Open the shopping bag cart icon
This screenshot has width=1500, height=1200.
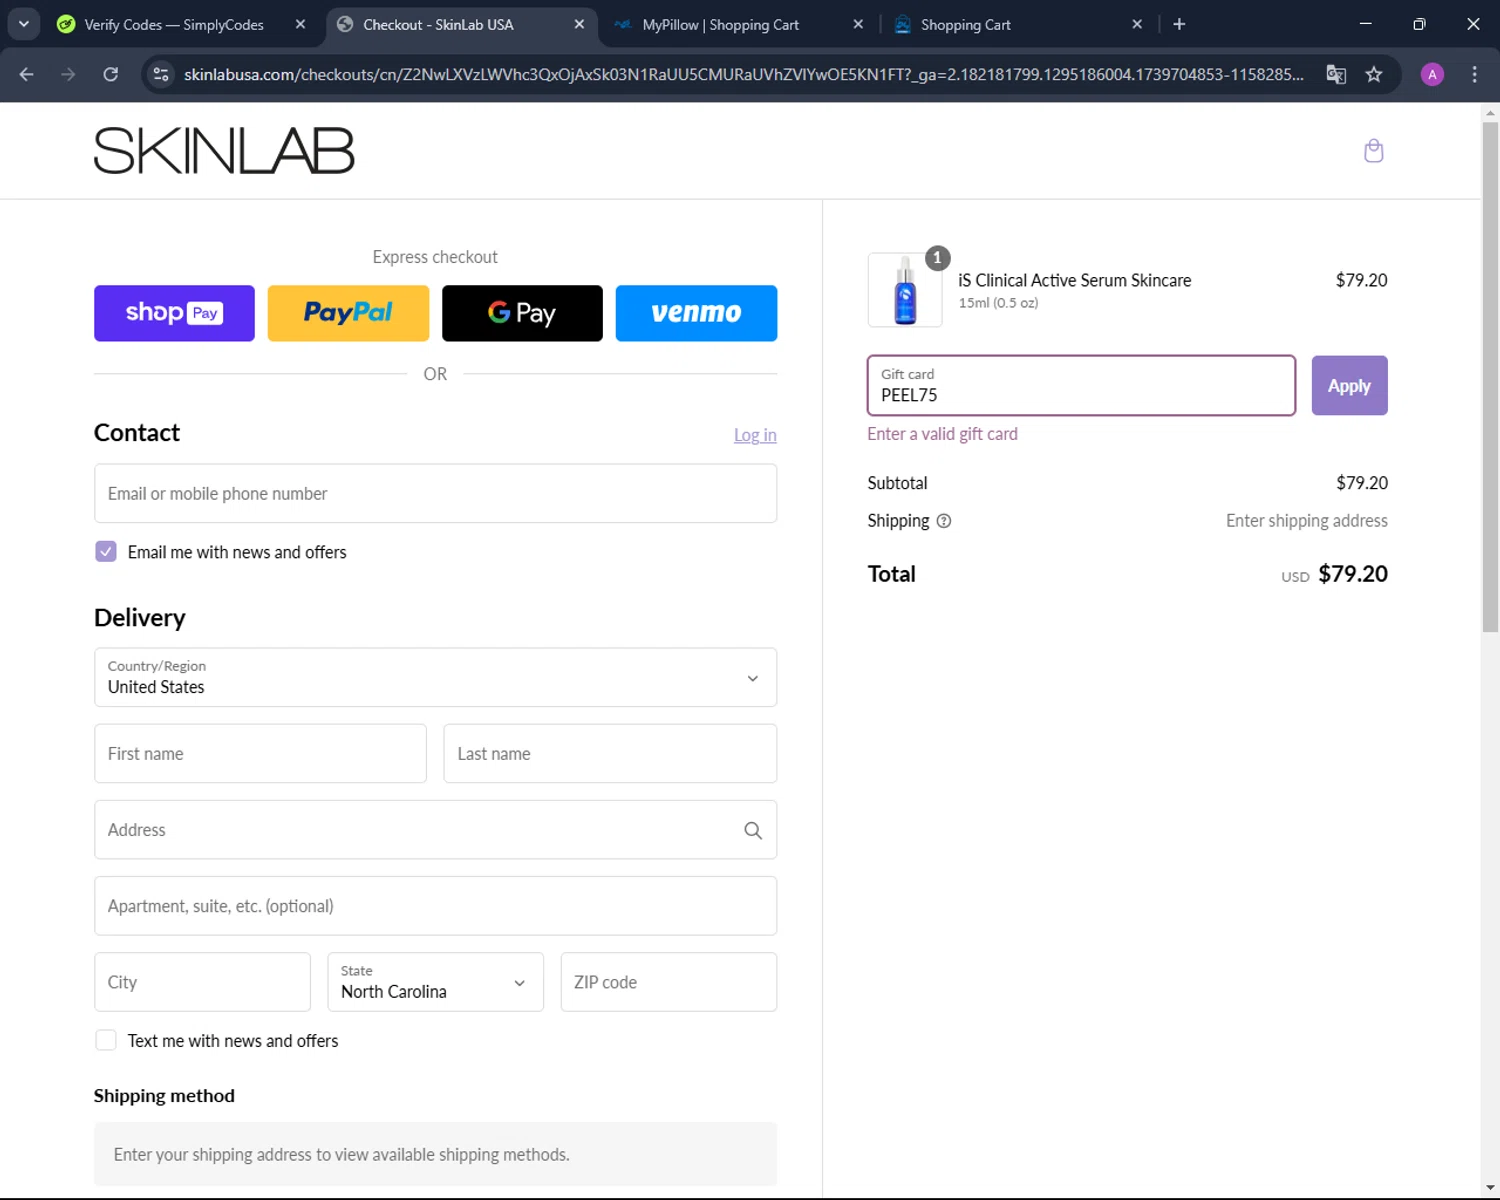(1373, 151)
